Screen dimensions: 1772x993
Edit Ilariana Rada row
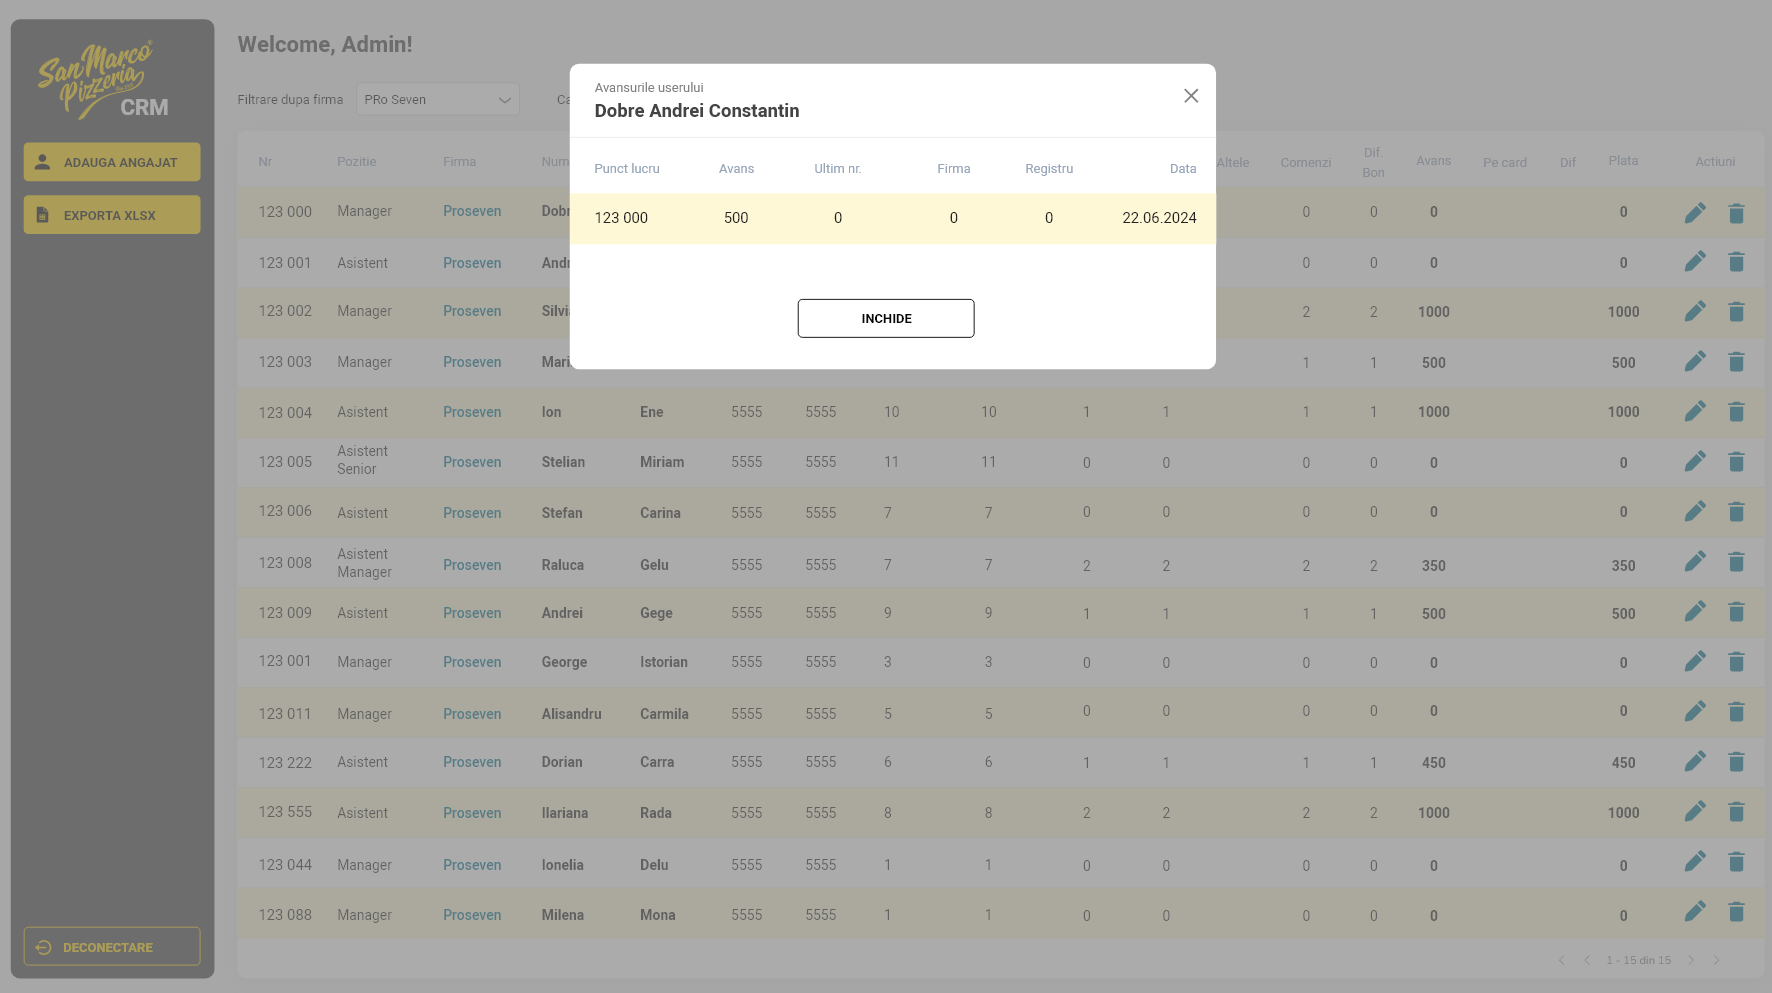pyautogui.click(x=1695, y=811)
